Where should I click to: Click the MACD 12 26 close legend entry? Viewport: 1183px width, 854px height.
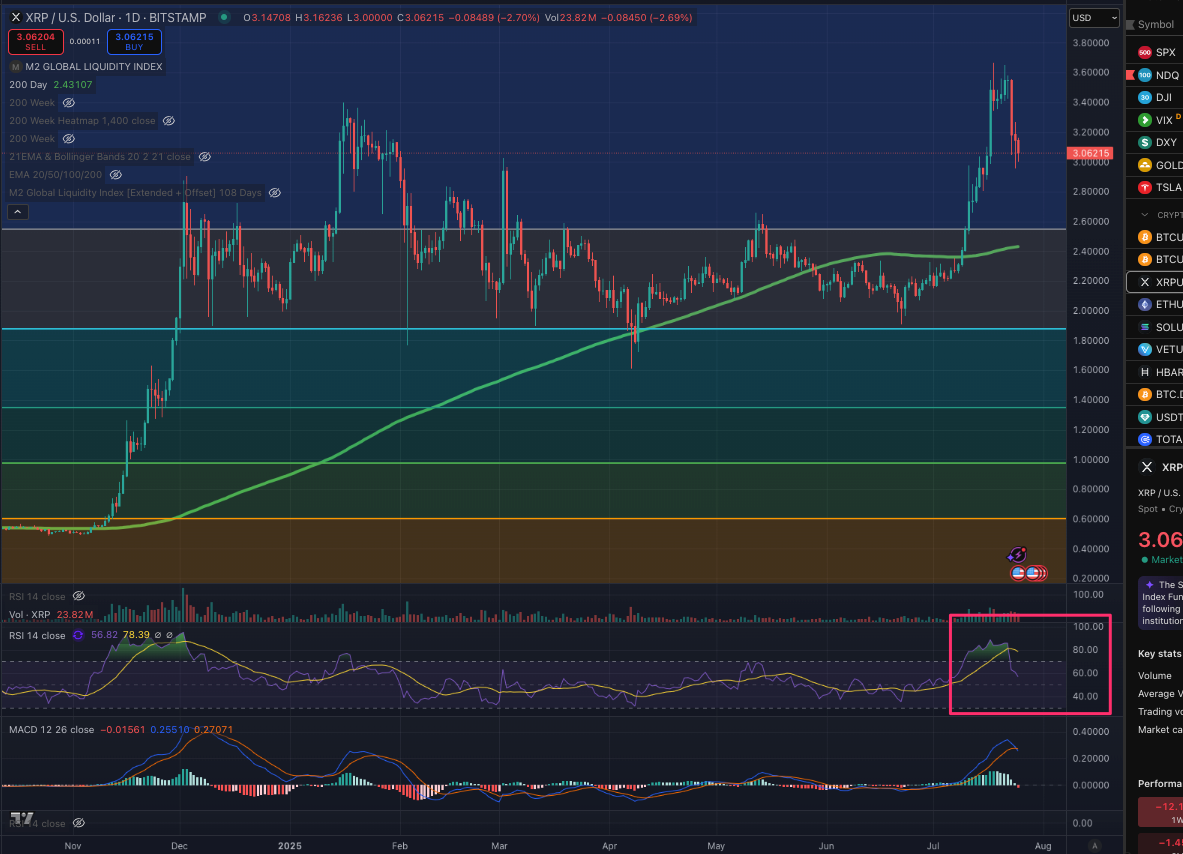tap(51, 730)
